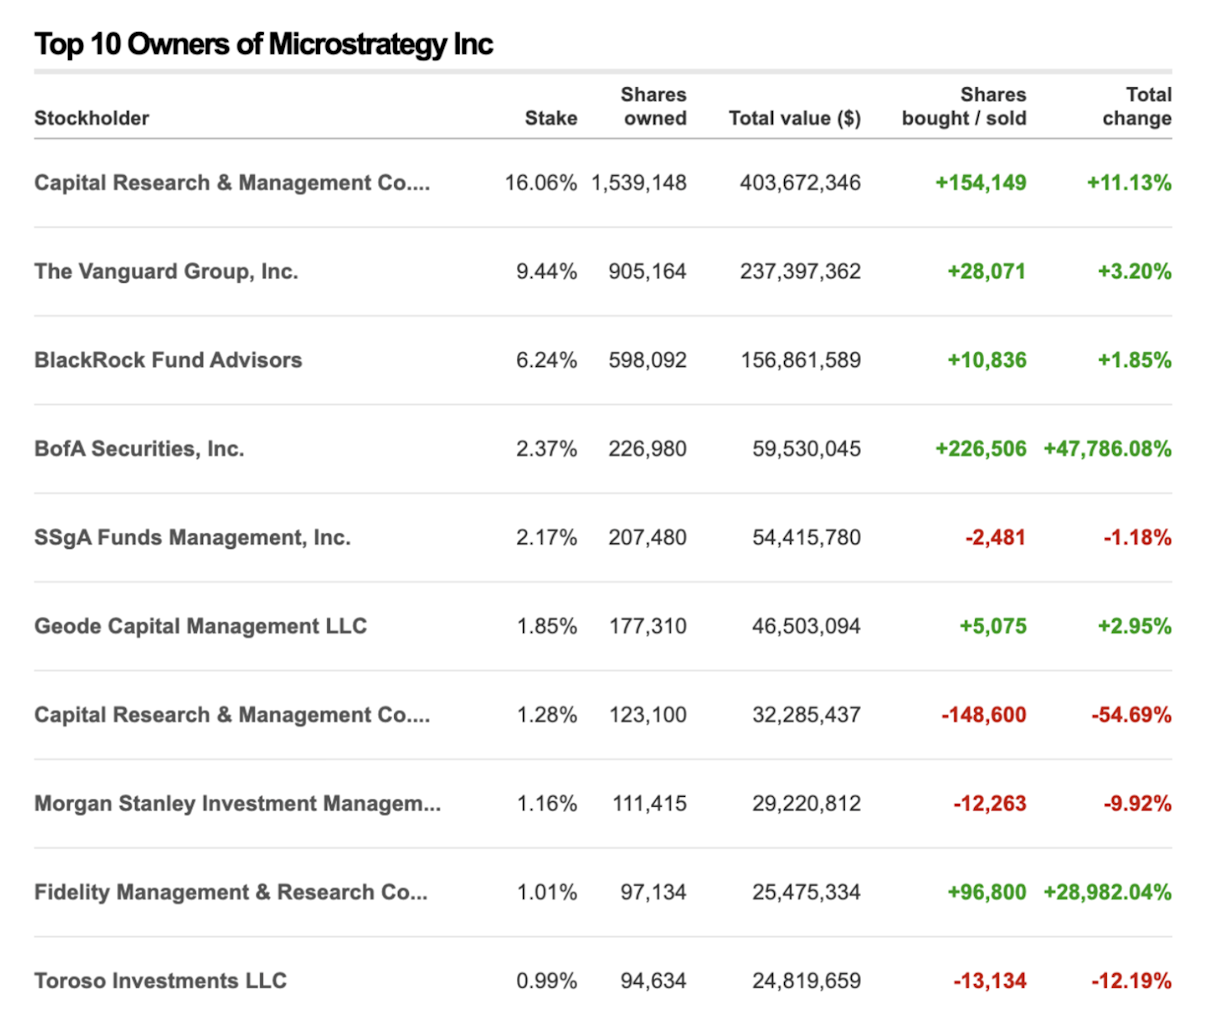This screenshot has height=1028, width=1207.
Task: Click total change +3.20%
Action: pos(1135,272)
